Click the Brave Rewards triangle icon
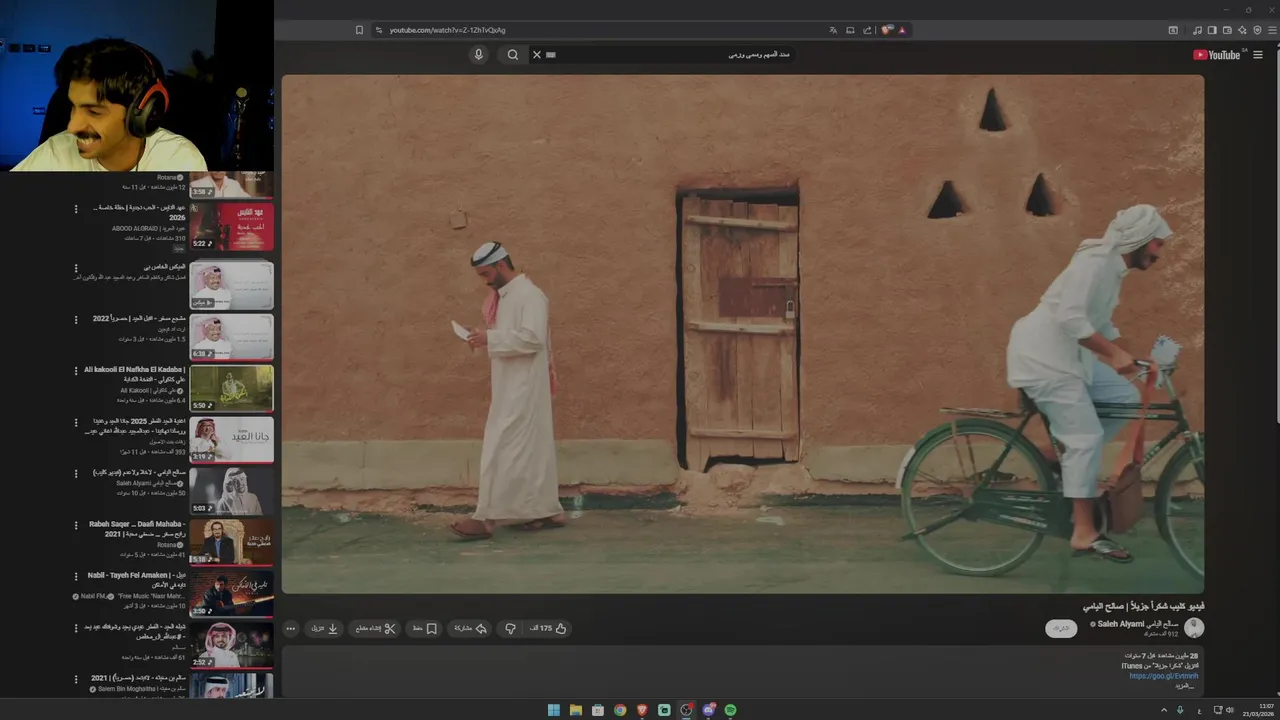This screenshot has width=1280, height=720. click(901, 30)
